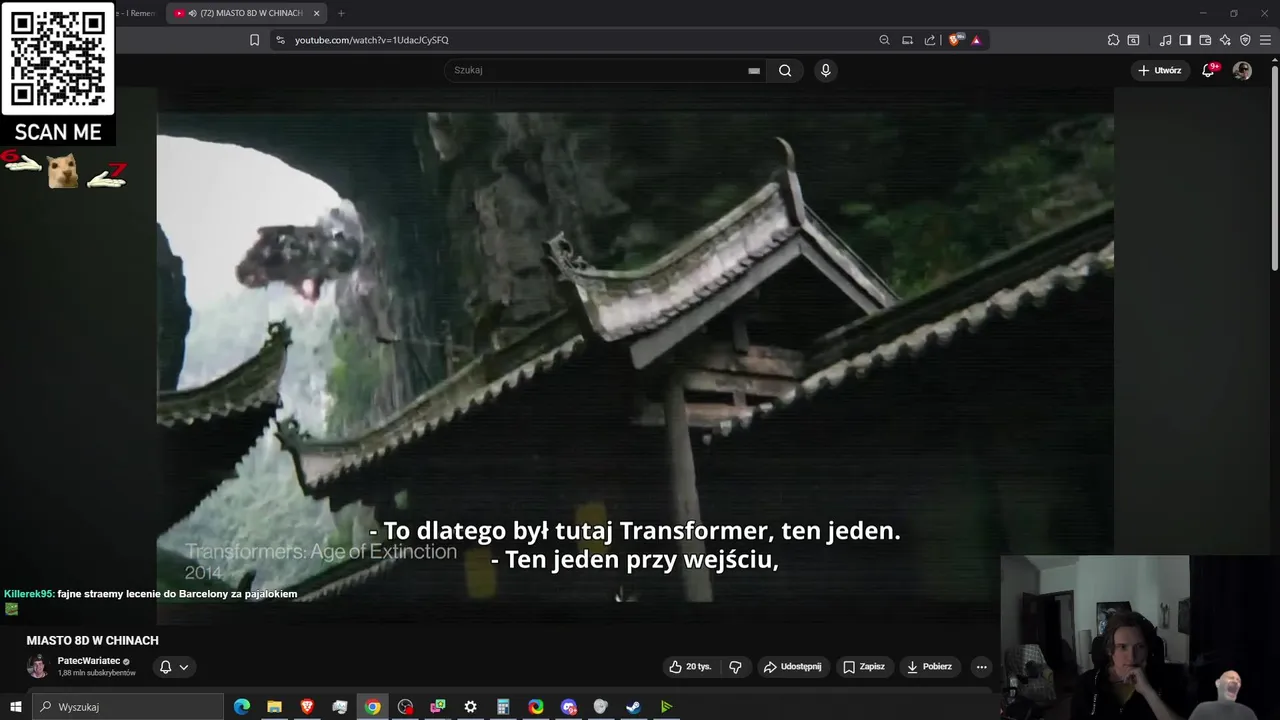Click the Utwórz create button
Viewport: 1280px width, 720px height.
coord(1159,70)
